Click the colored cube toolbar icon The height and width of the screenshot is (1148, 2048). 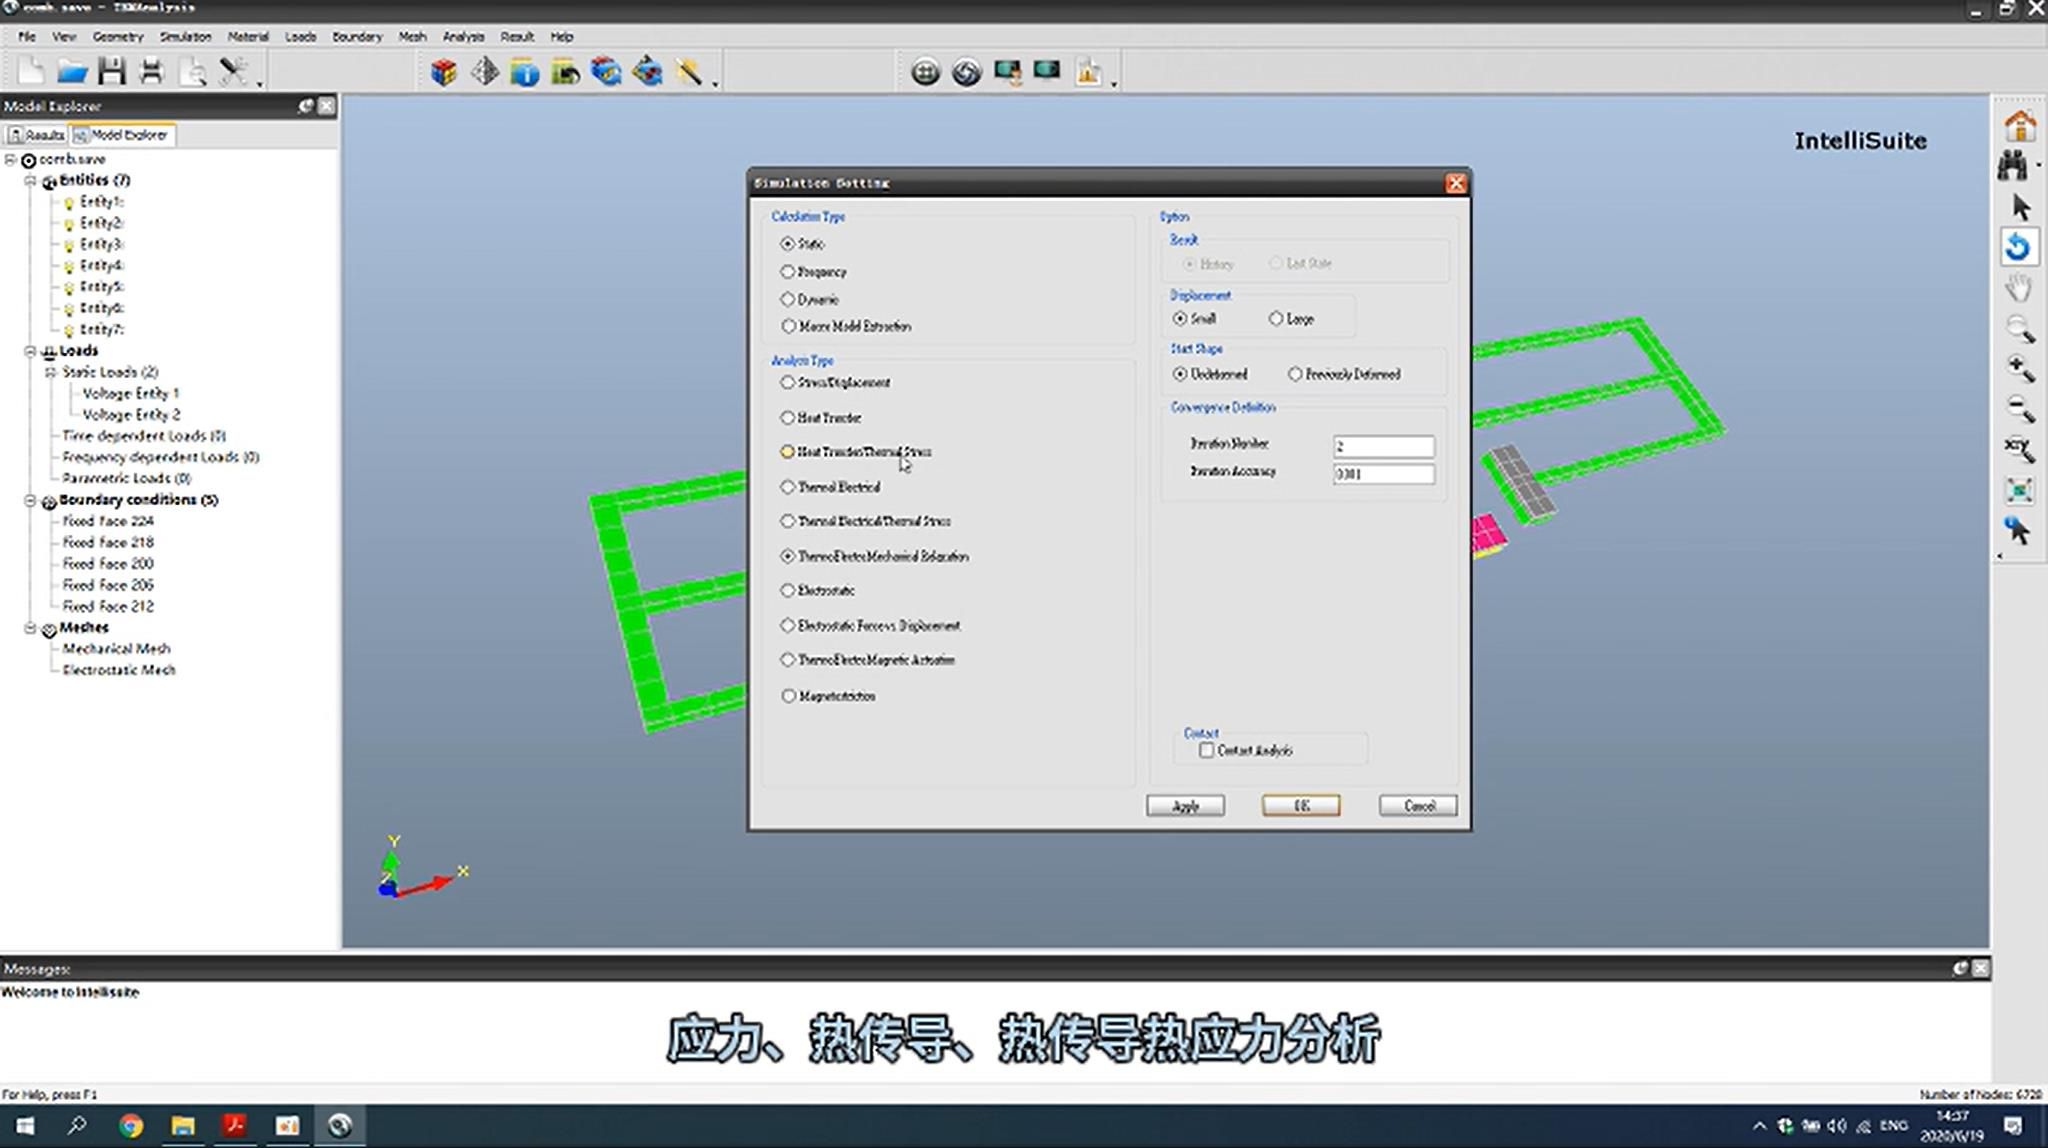pyautogui.click(x=444, y=72)
